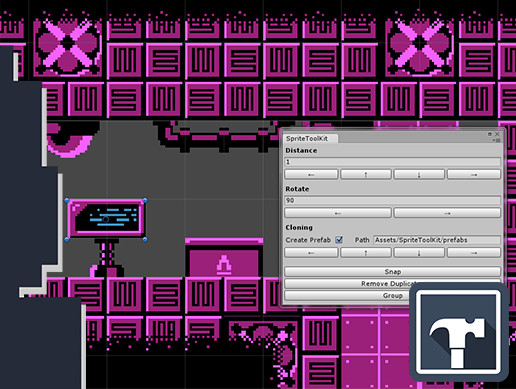The image size is (516, 389).
Task: Click the Rotate section label
Action: (297, 189)
